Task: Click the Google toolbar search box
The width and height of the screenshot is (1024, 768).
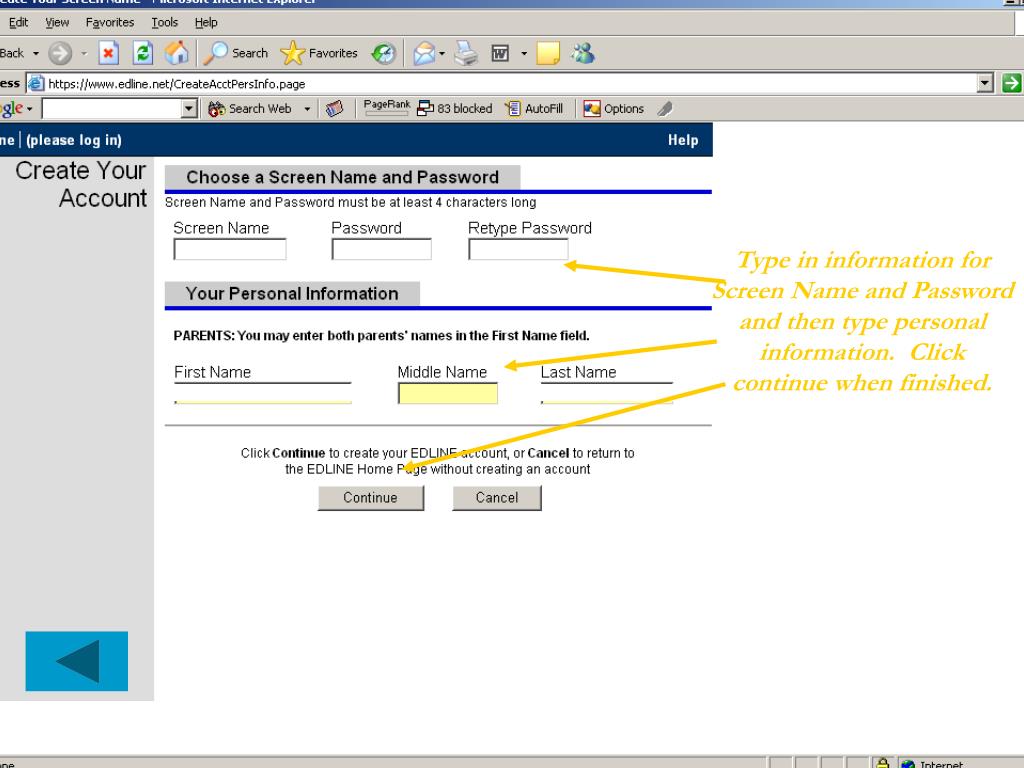Action: coord(112,108)
